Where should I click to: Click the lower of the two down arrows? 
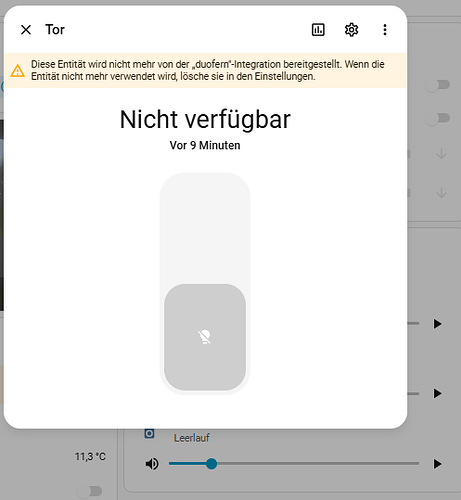pos(442,193)
